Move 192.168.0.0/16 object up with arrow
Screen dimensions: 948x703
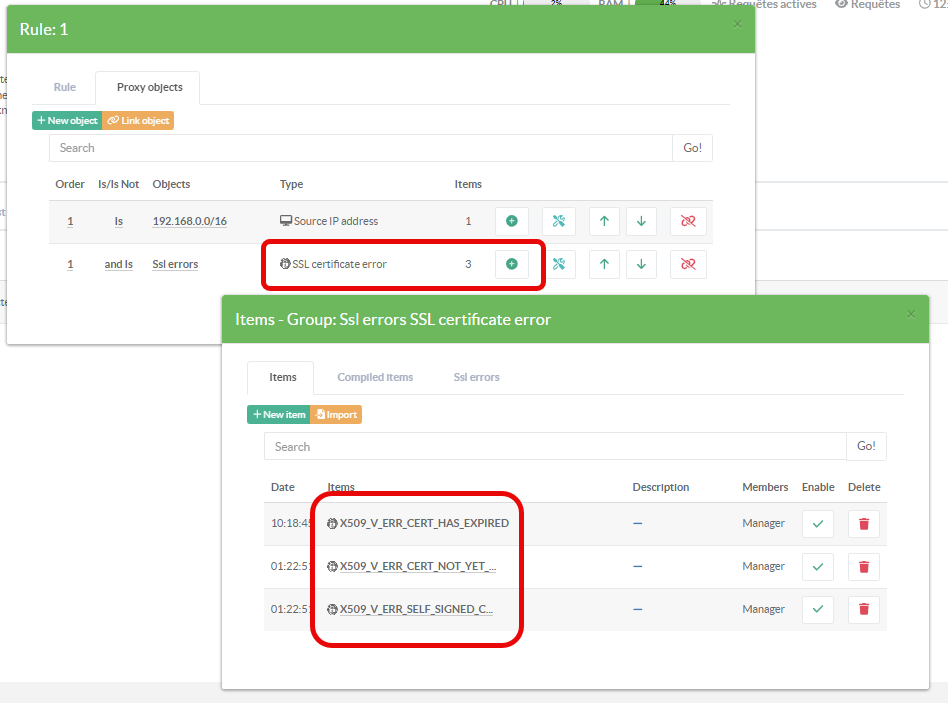(x=603, y=221)
